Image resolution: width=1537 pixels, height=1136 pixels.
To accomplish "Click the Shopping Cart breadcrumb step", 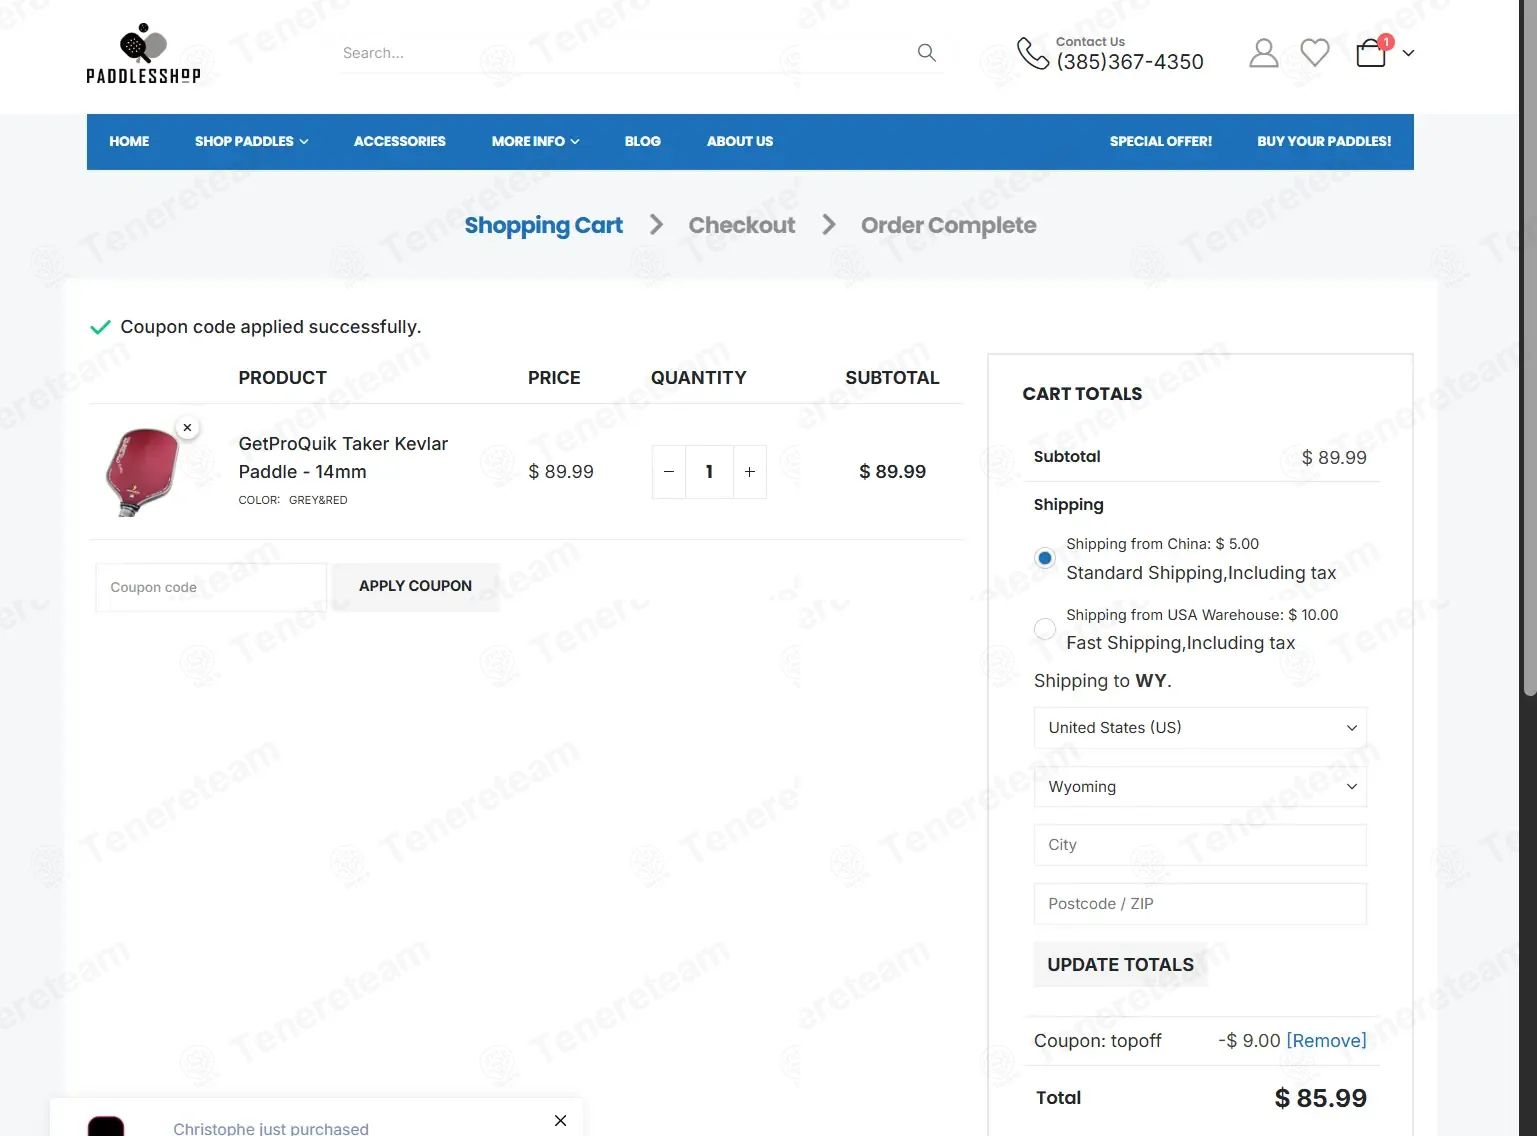I will tap(543, 226).
